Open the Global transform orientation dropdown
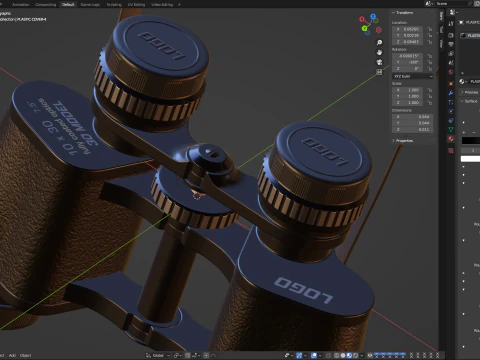The width and height of the screenshot is (480, 360). coord(158,355)
